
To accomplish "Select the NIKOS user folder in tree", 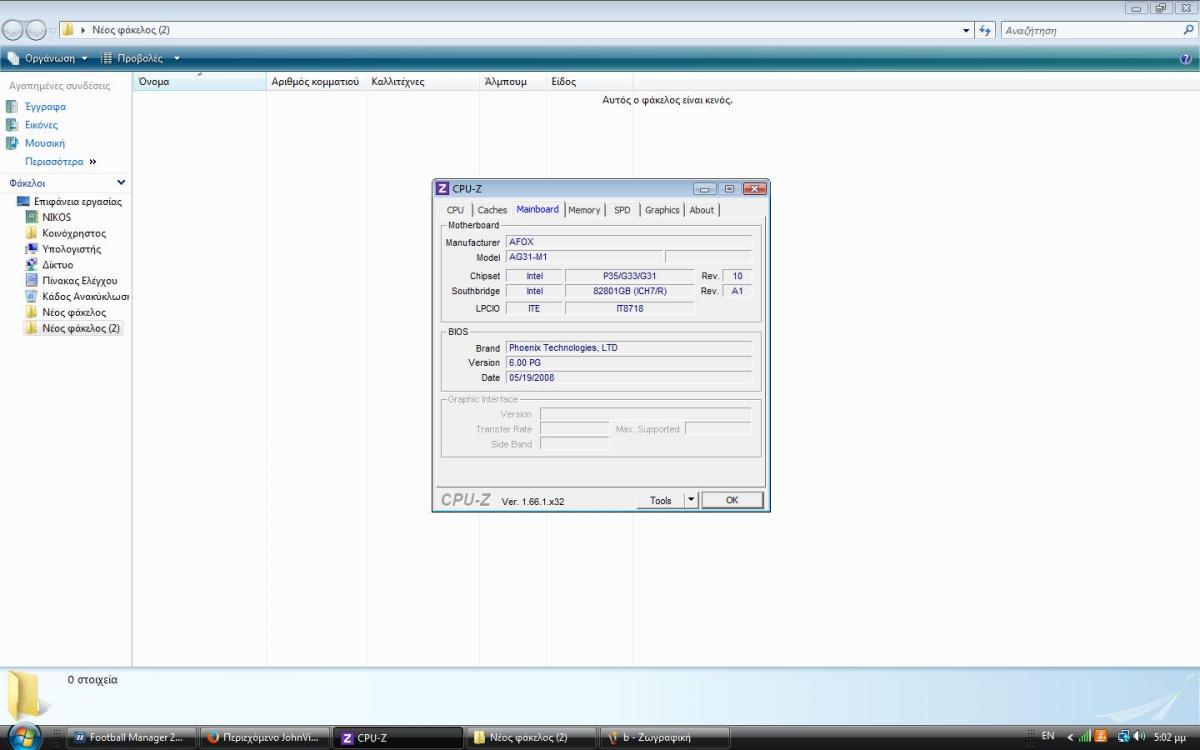I will coord(56,217).
